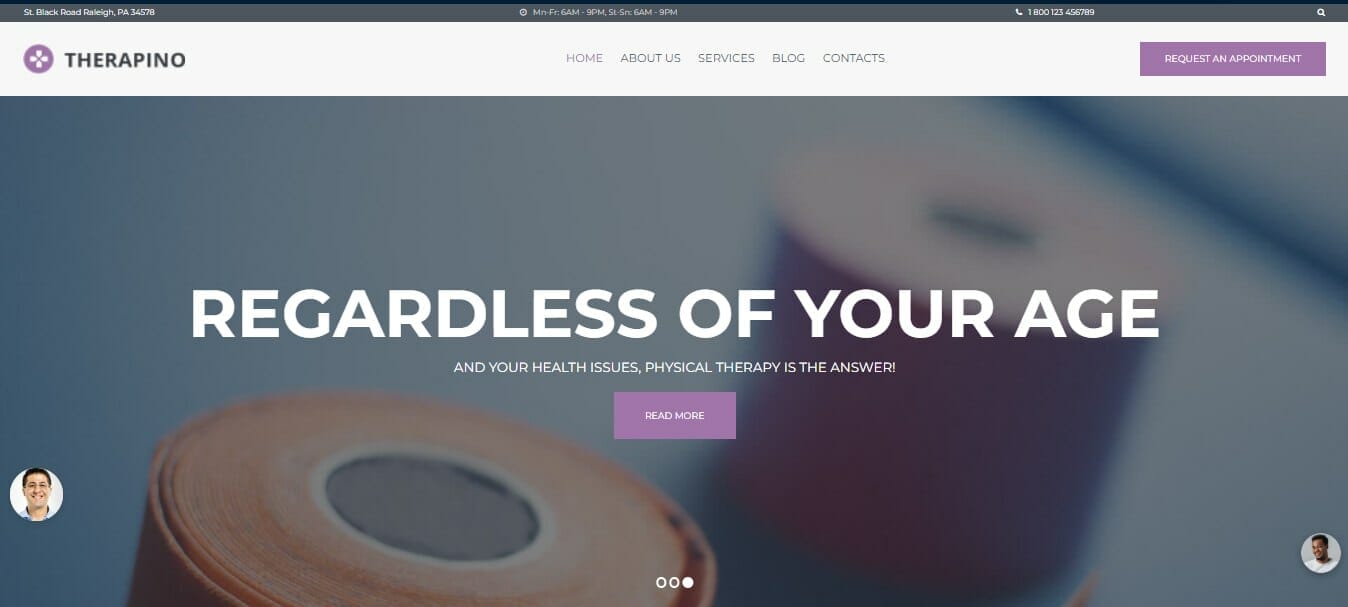
Task: Open the About Us menu item
Action: point(650,58)
